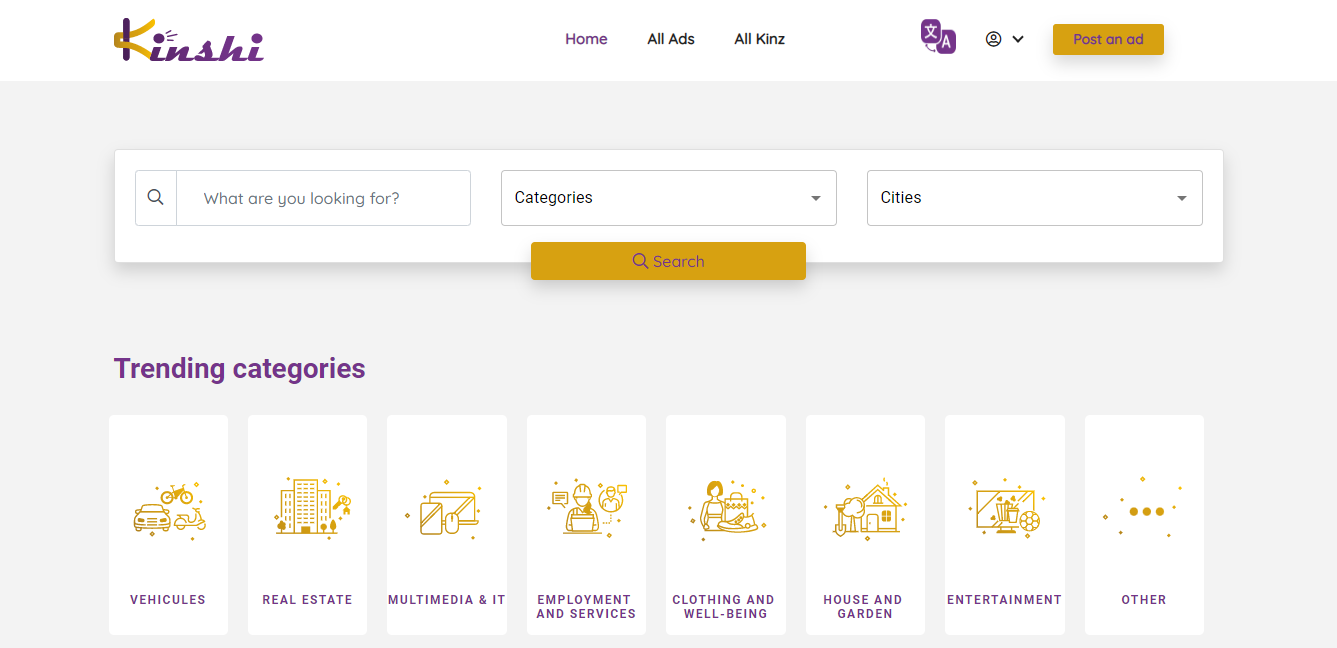Open Clothing and Well-being icon

(x=725, y=508)
